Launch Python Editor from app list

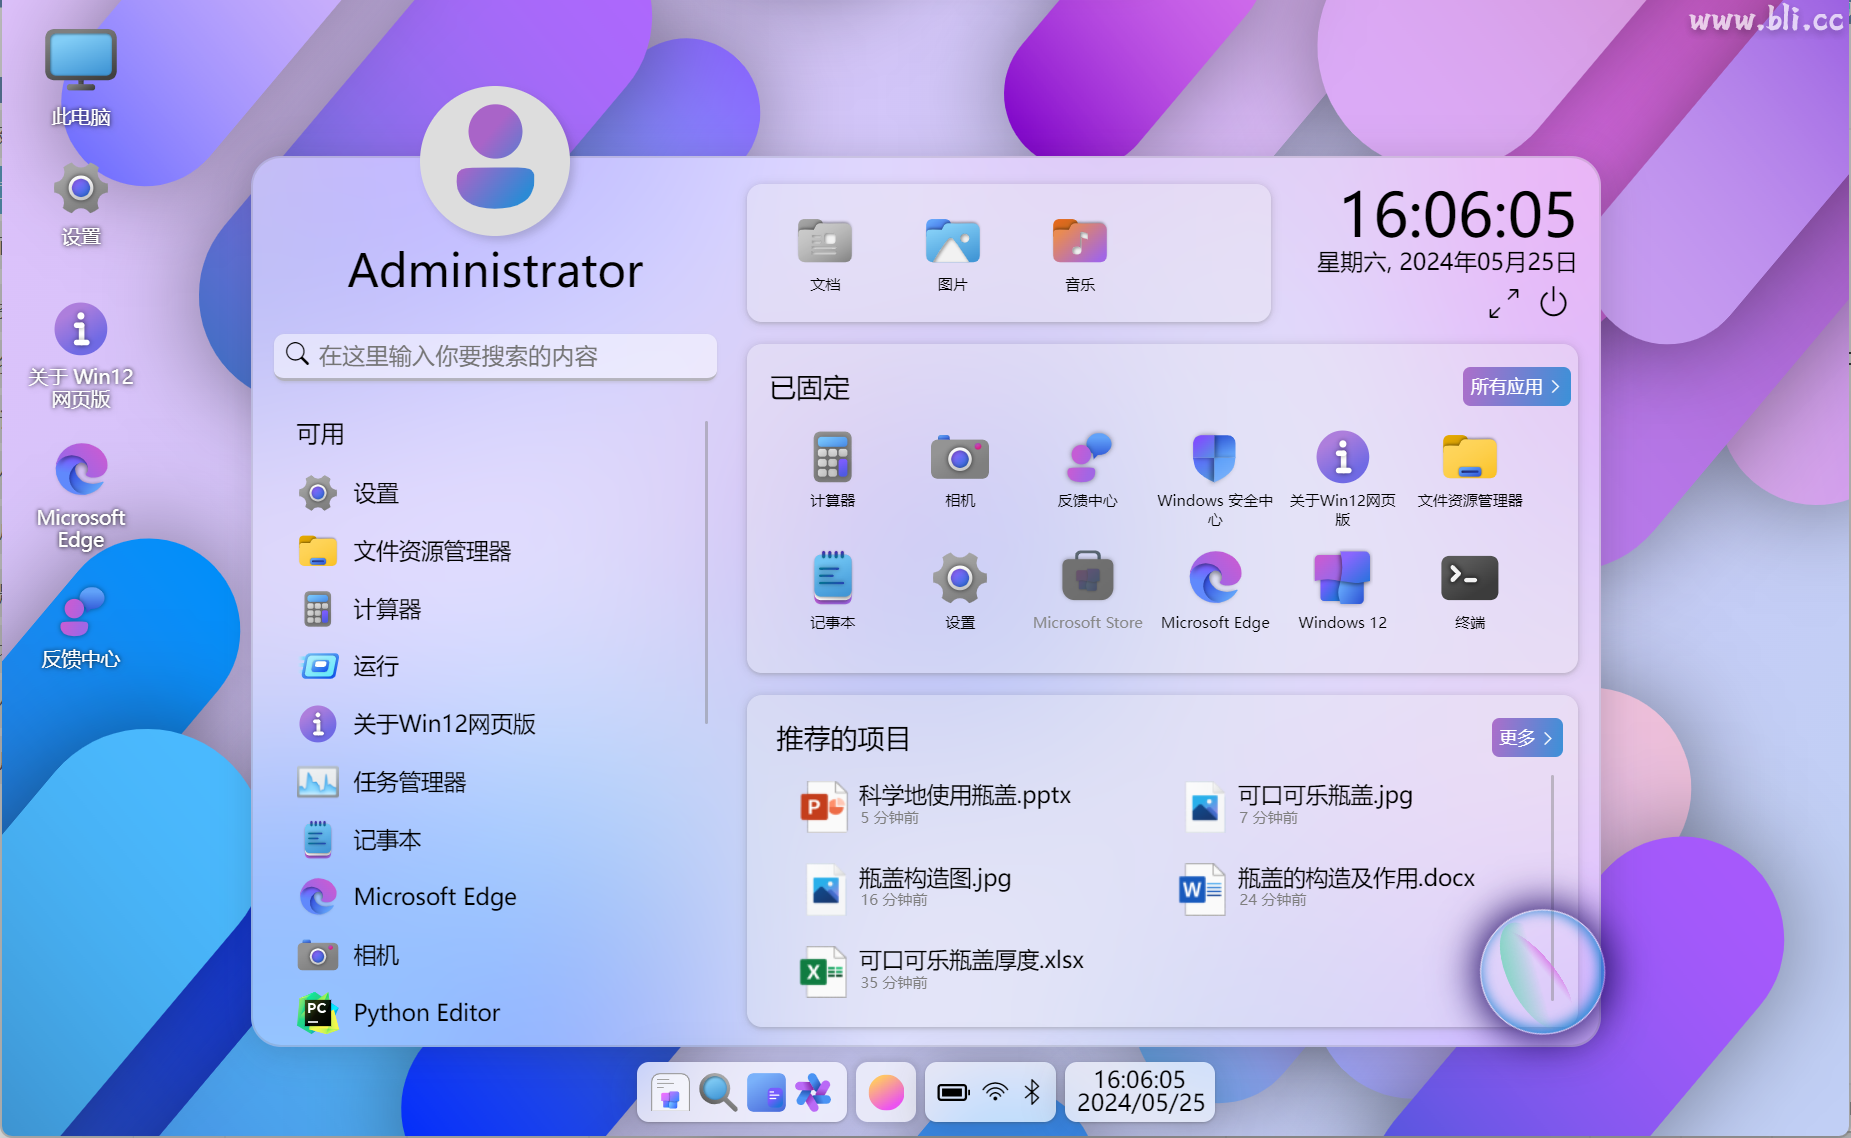click(426, 1012)
